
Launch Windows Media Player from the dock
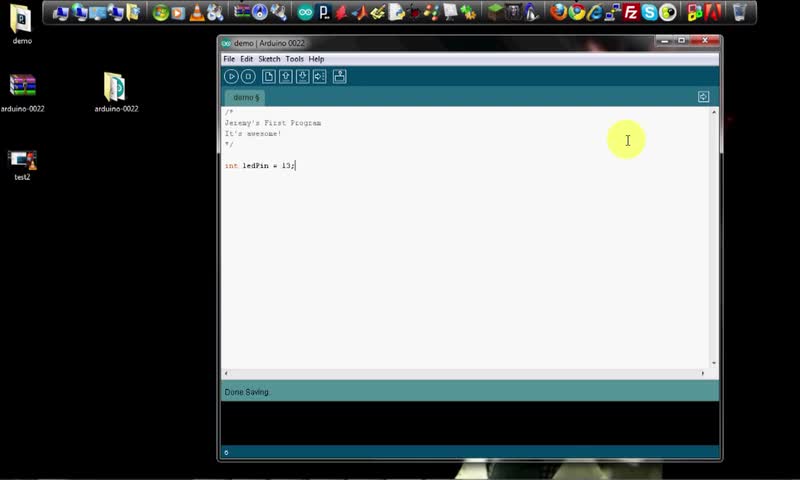(178, 12)
